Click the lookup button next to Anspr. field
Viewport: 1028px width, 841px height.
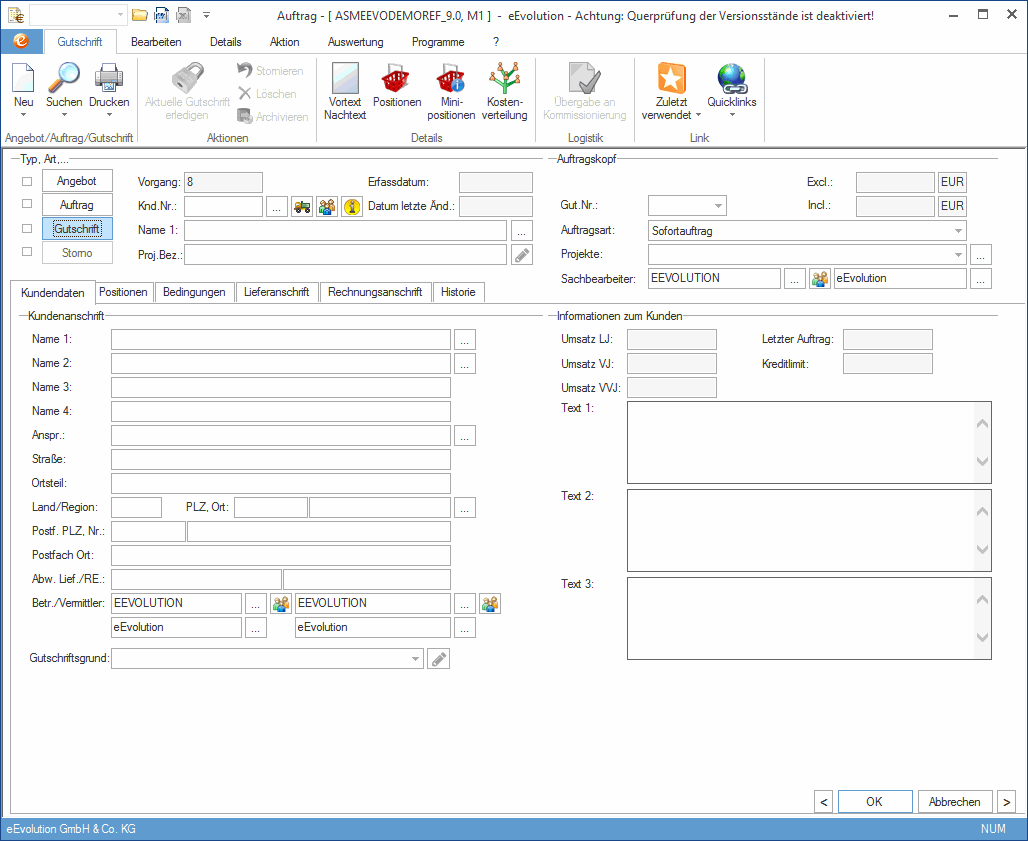coord(465,435)
